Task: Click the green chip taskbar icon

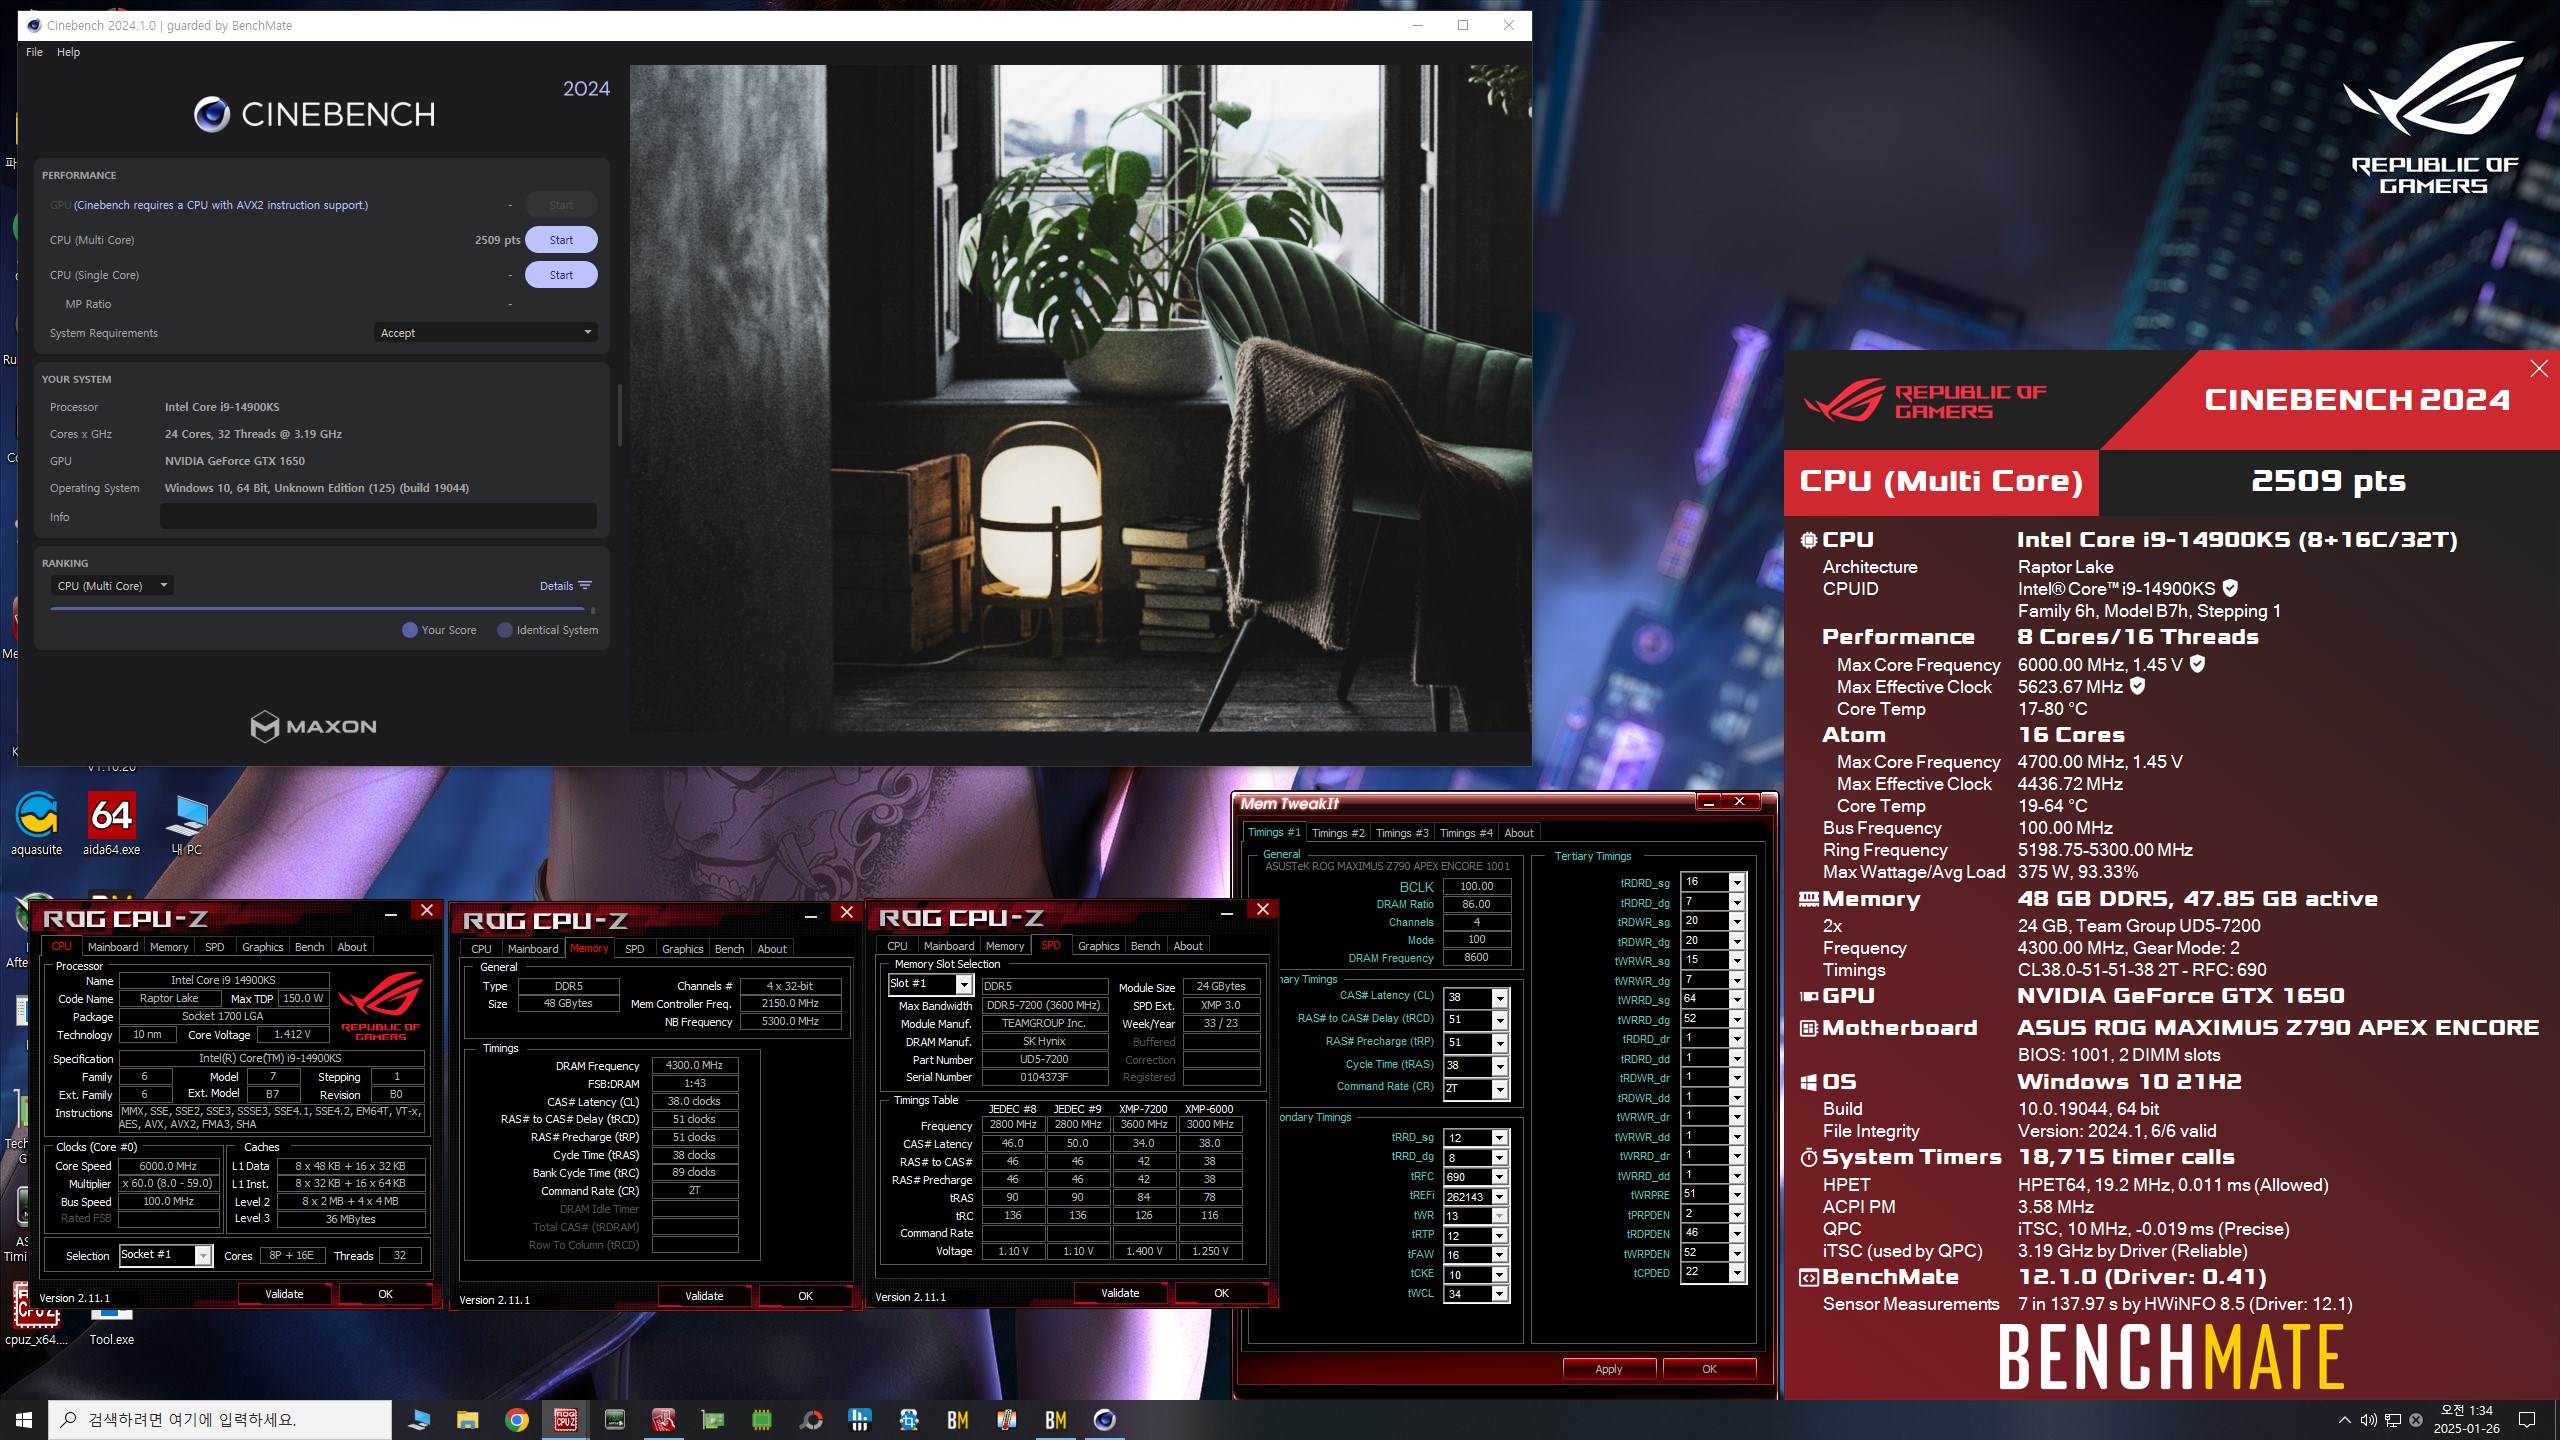Action: pyautogui.click(x=762, y=1419)
